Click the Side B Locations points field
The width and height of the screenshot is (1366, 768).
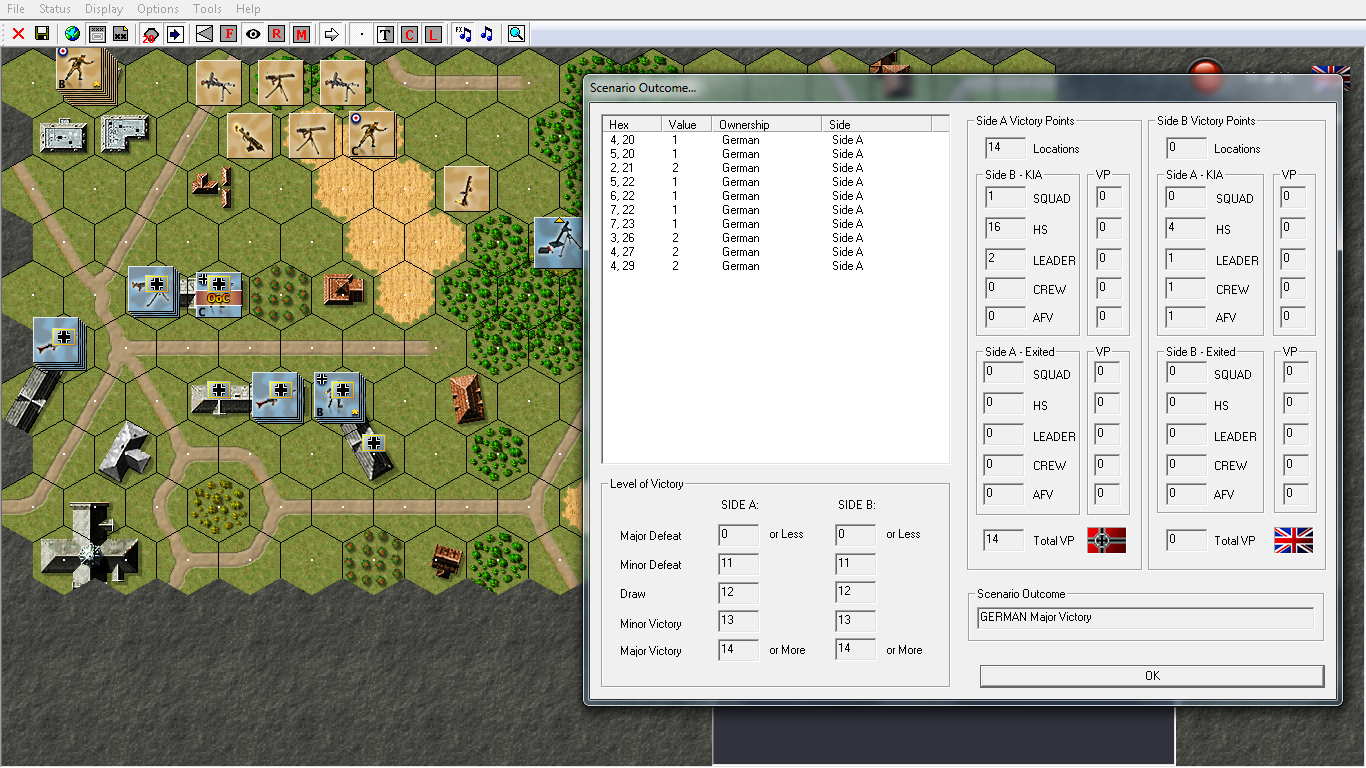coord(1186,149)
